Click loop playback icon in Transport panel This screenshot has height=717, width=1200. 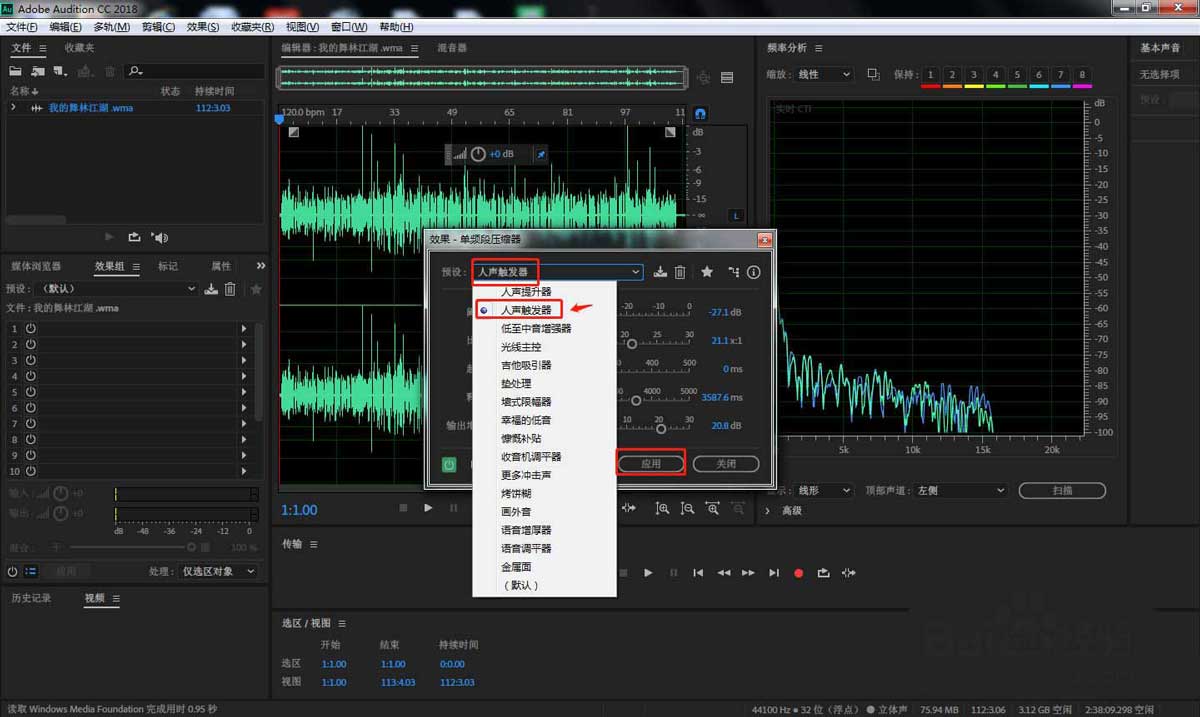pyautogui.click(x=823, y=573)
